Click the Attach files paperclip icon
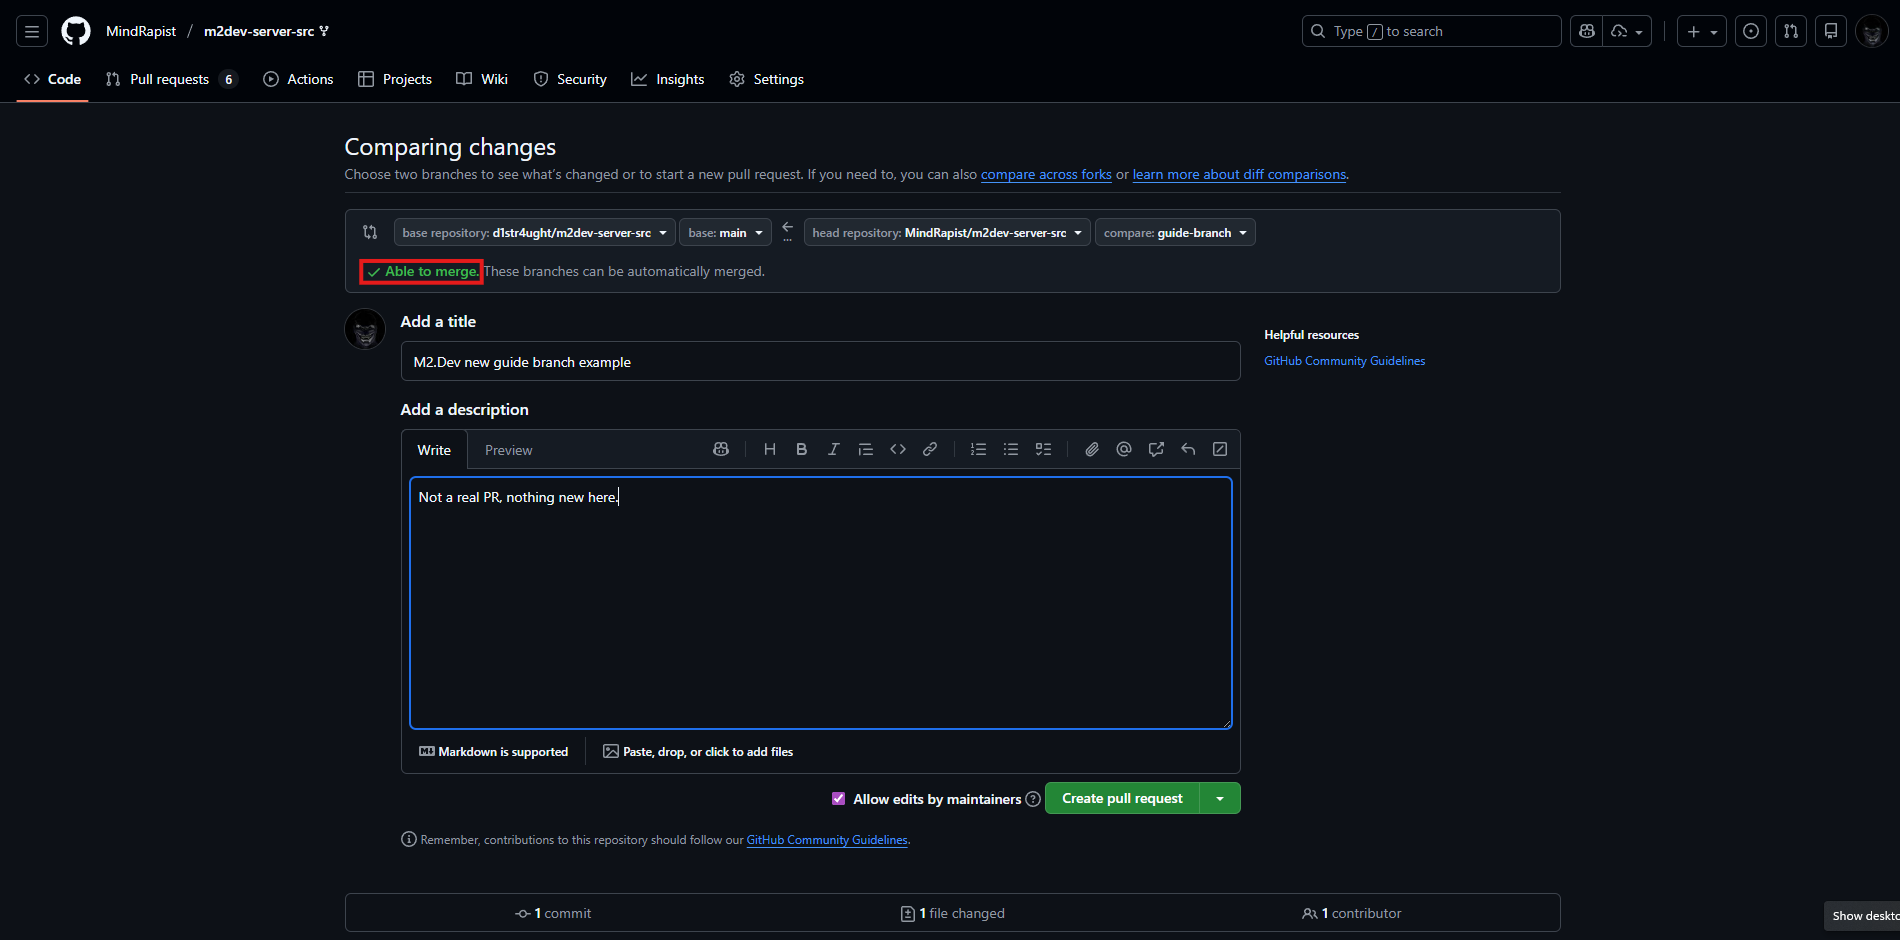 [x=1092, y=450]
